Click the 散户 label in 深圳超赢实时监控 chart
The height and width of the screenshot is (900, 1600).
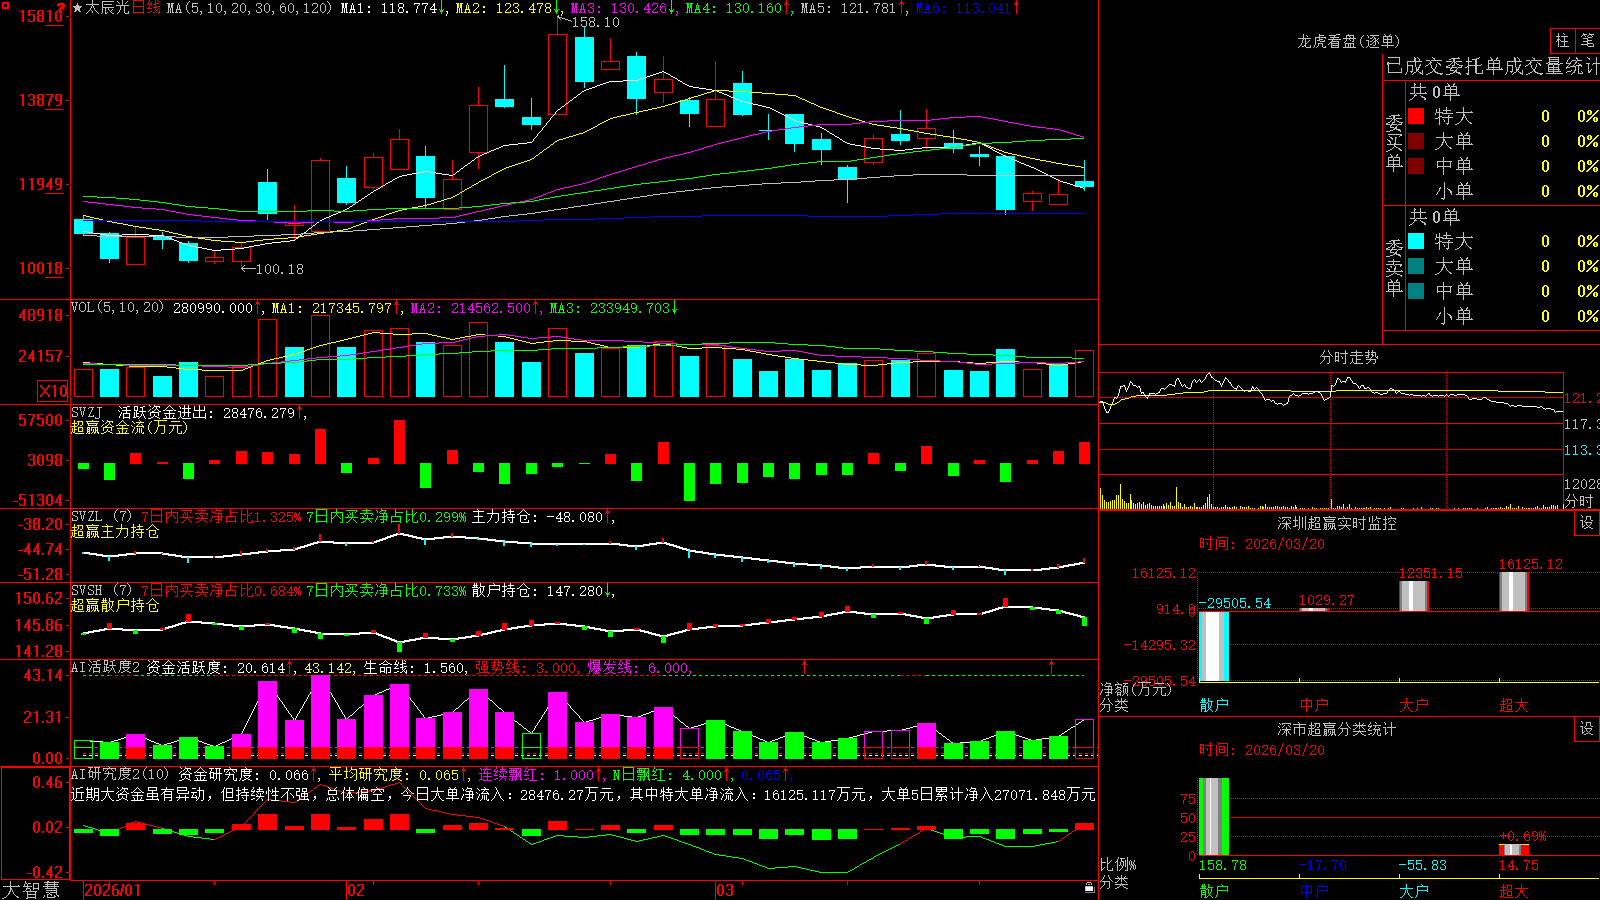pos(1214,705)
